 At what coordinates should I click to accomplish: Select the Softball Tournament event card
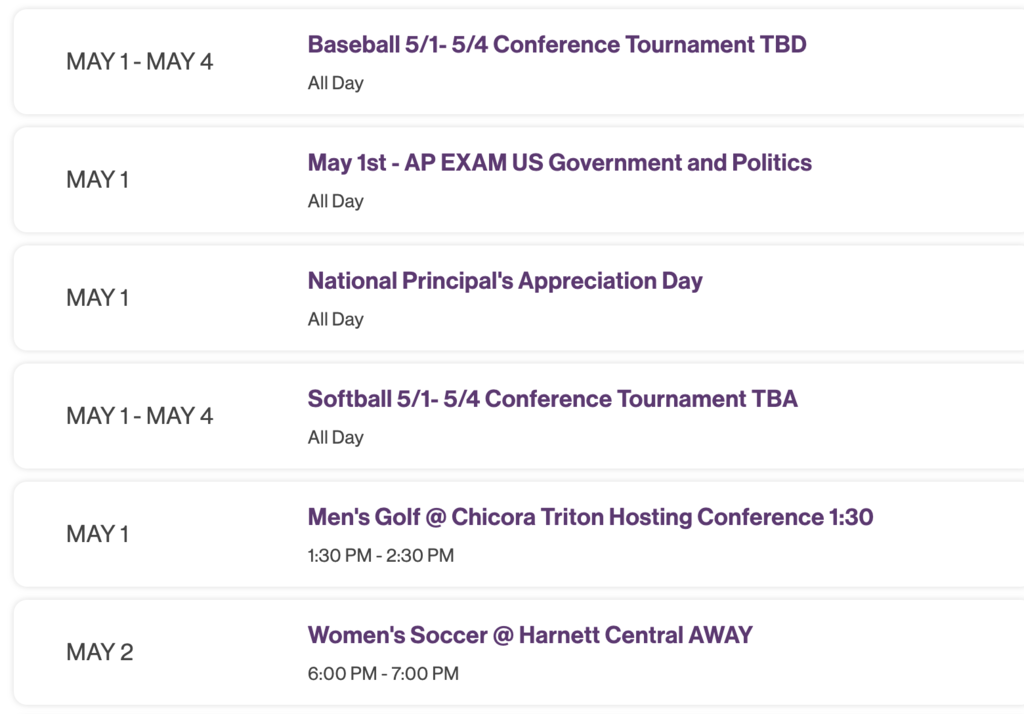tap(512, 416)
